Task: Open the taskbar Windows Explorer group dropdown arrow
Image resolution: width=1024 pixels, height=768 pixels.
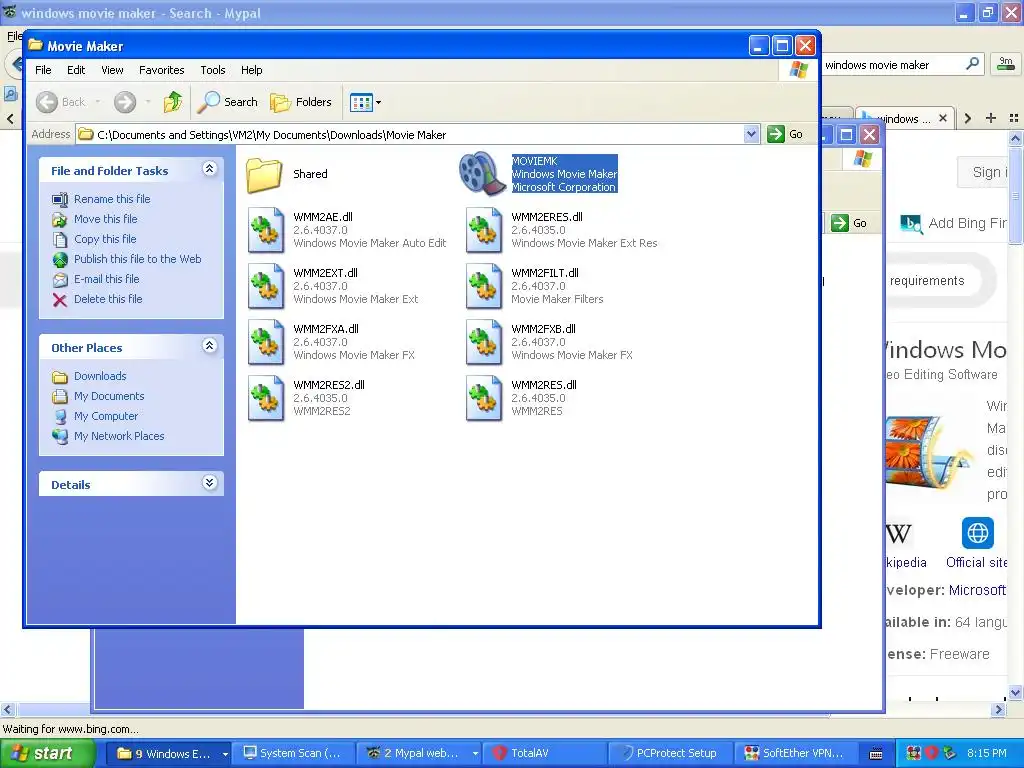Action: point(225,754)
